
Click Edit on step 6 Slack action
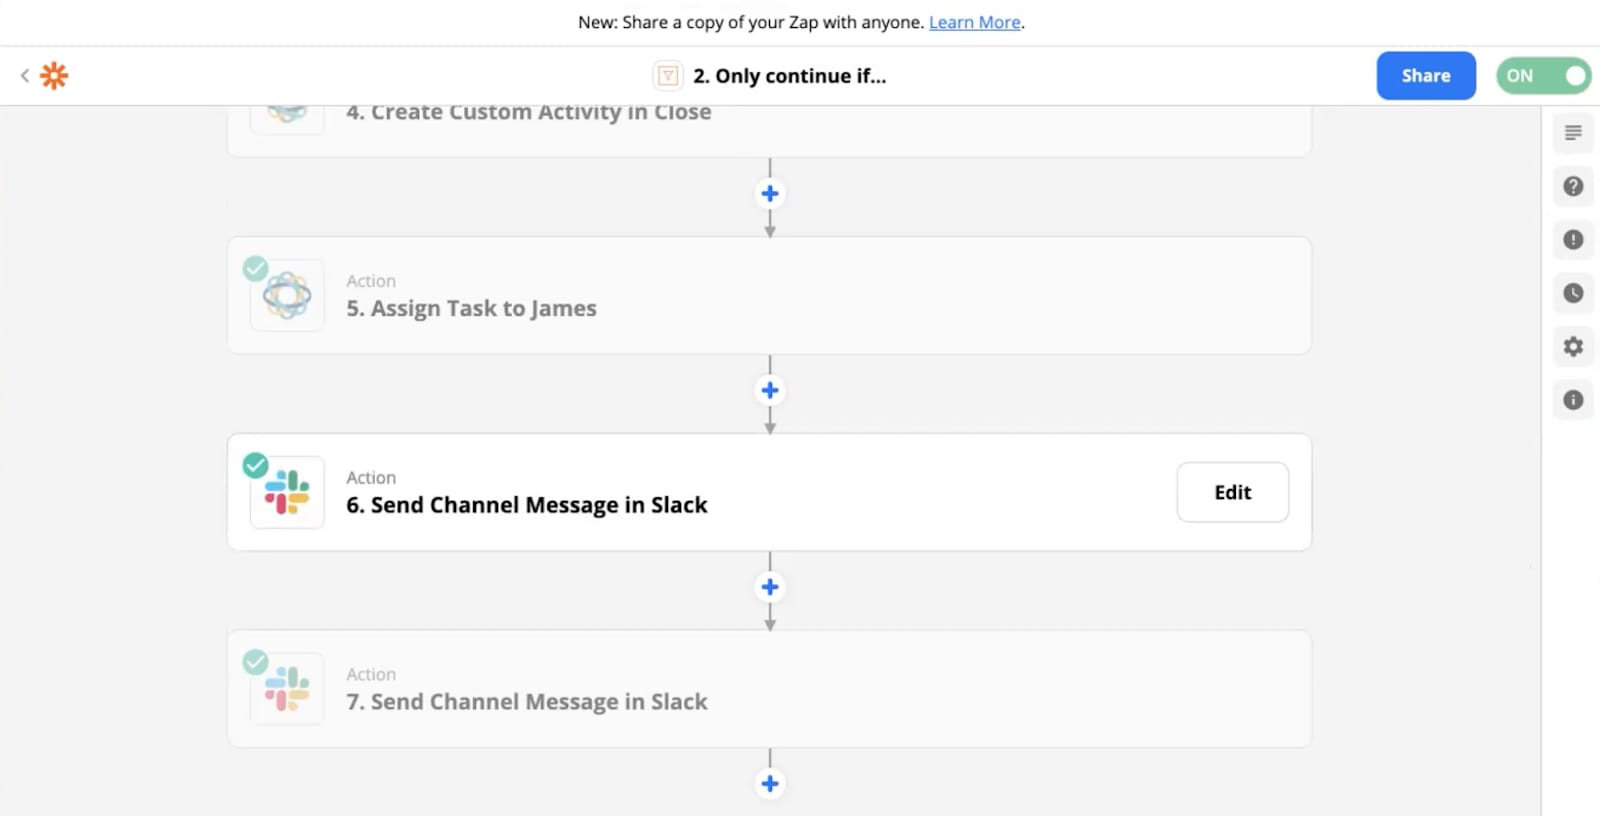pyautogui.click(x=1232, y=492)
